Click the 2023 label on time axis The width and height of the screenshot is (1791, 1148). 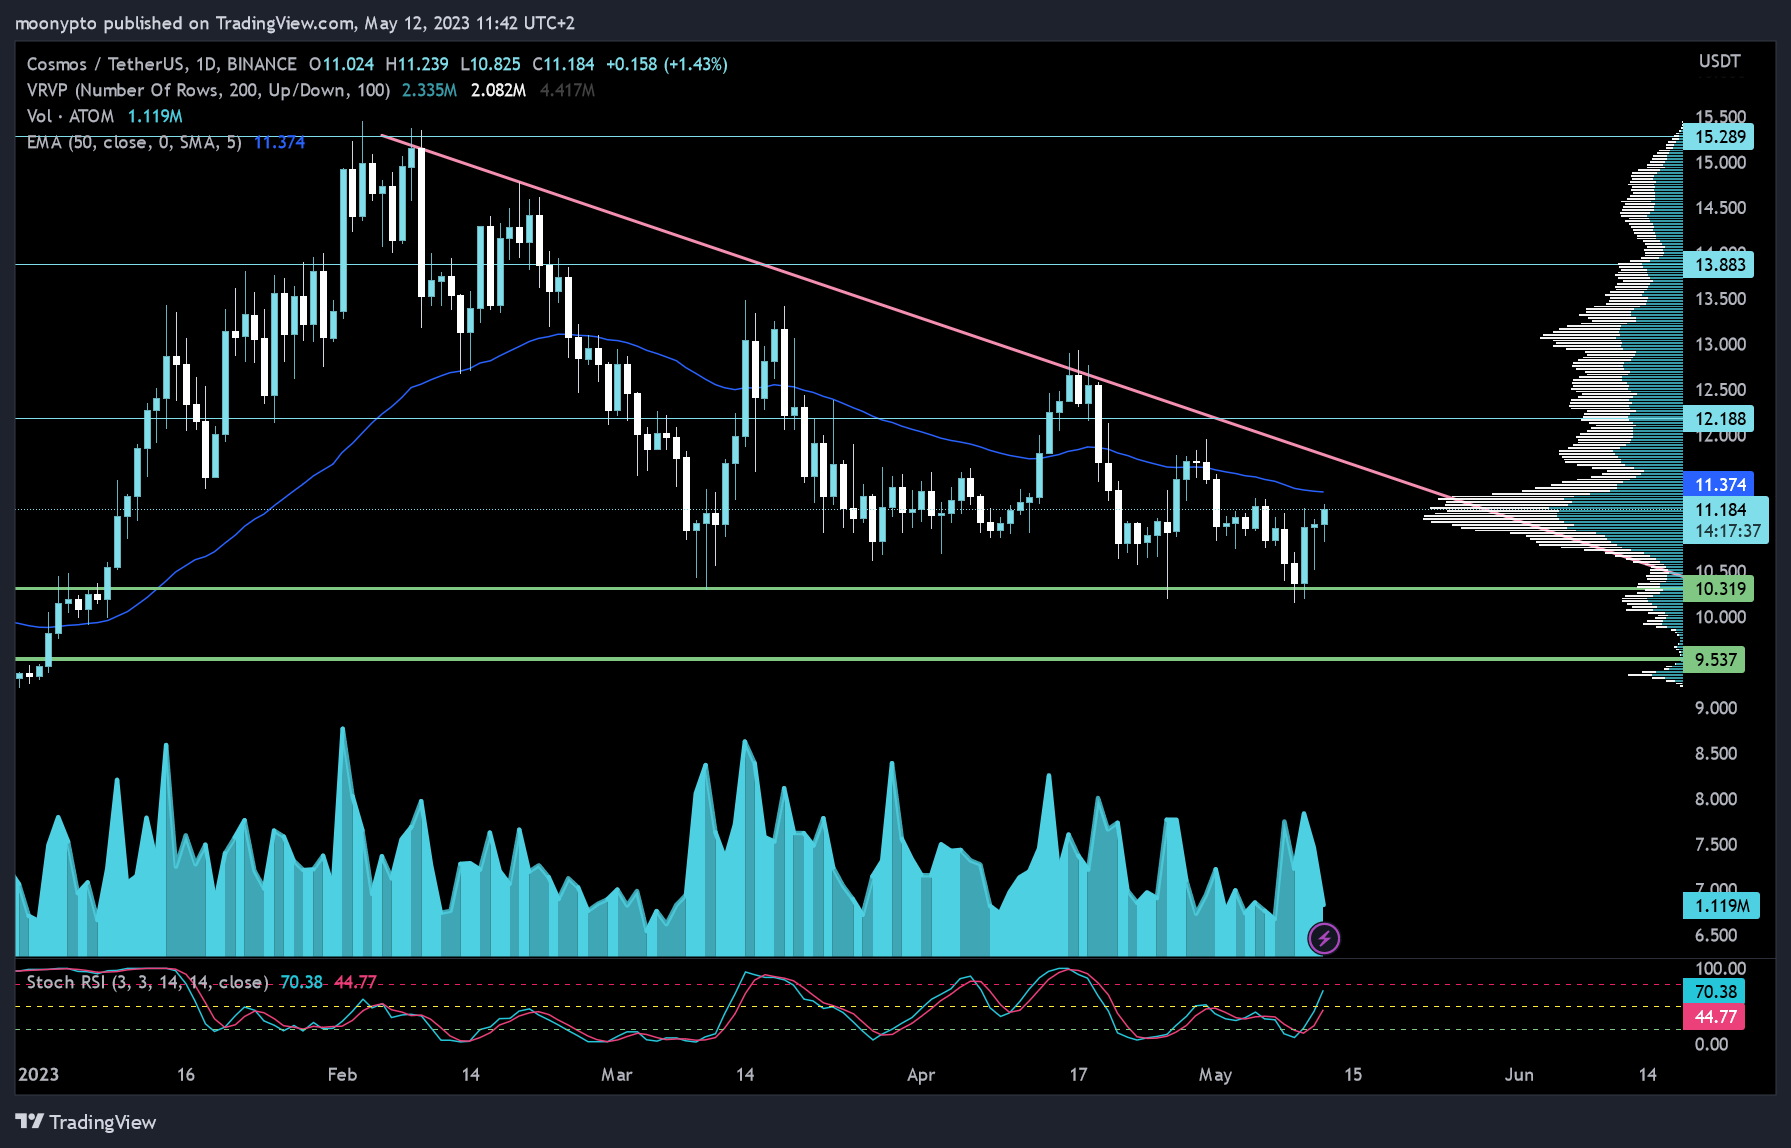click(x=38, y=1075)
